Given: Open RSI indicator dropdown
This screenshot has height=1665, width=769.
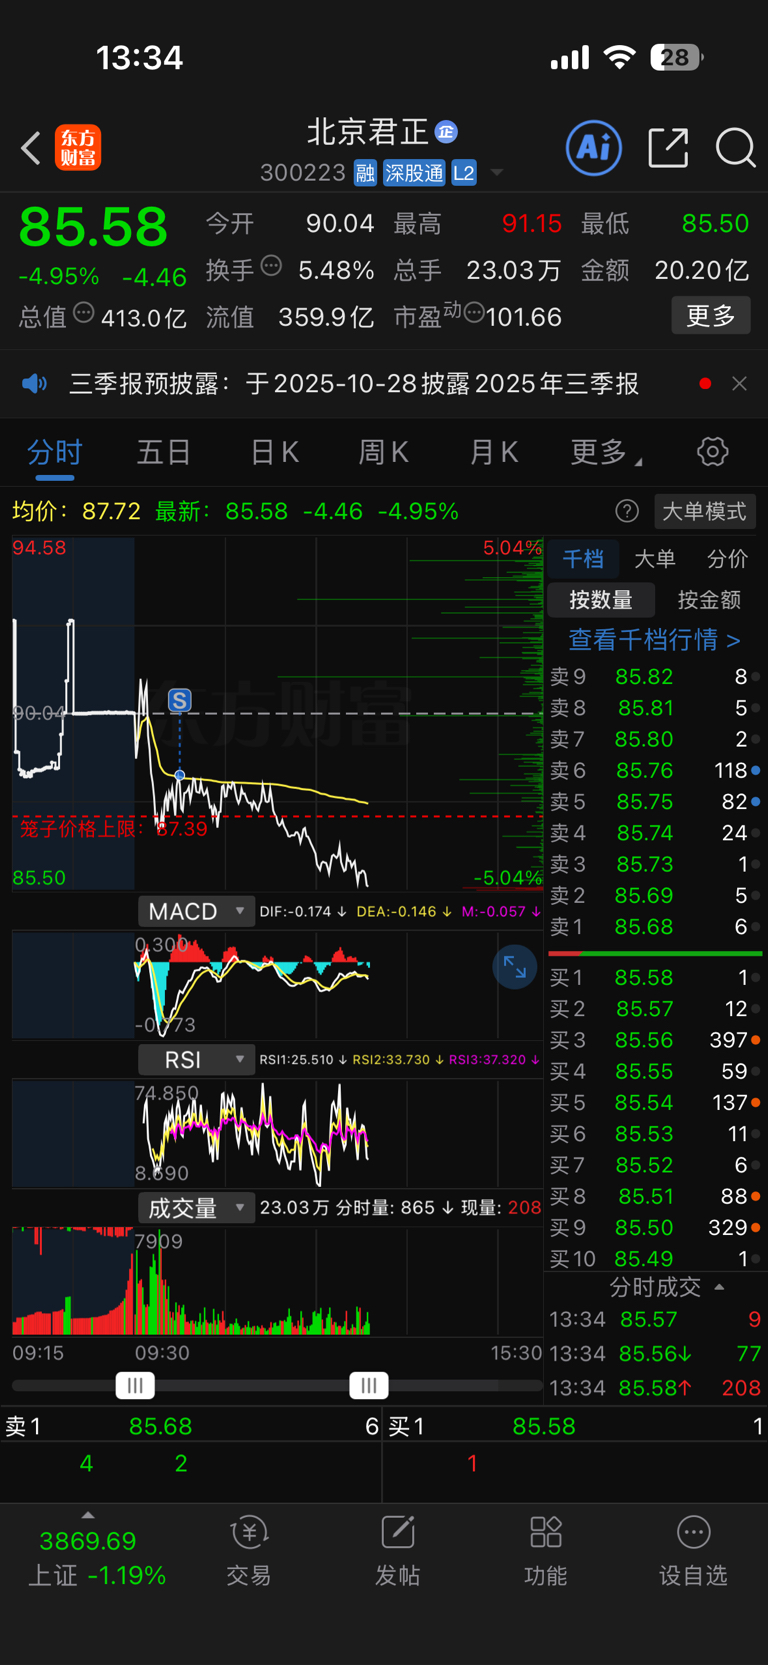Looking at the screenshot, I should pos(196,1060).
